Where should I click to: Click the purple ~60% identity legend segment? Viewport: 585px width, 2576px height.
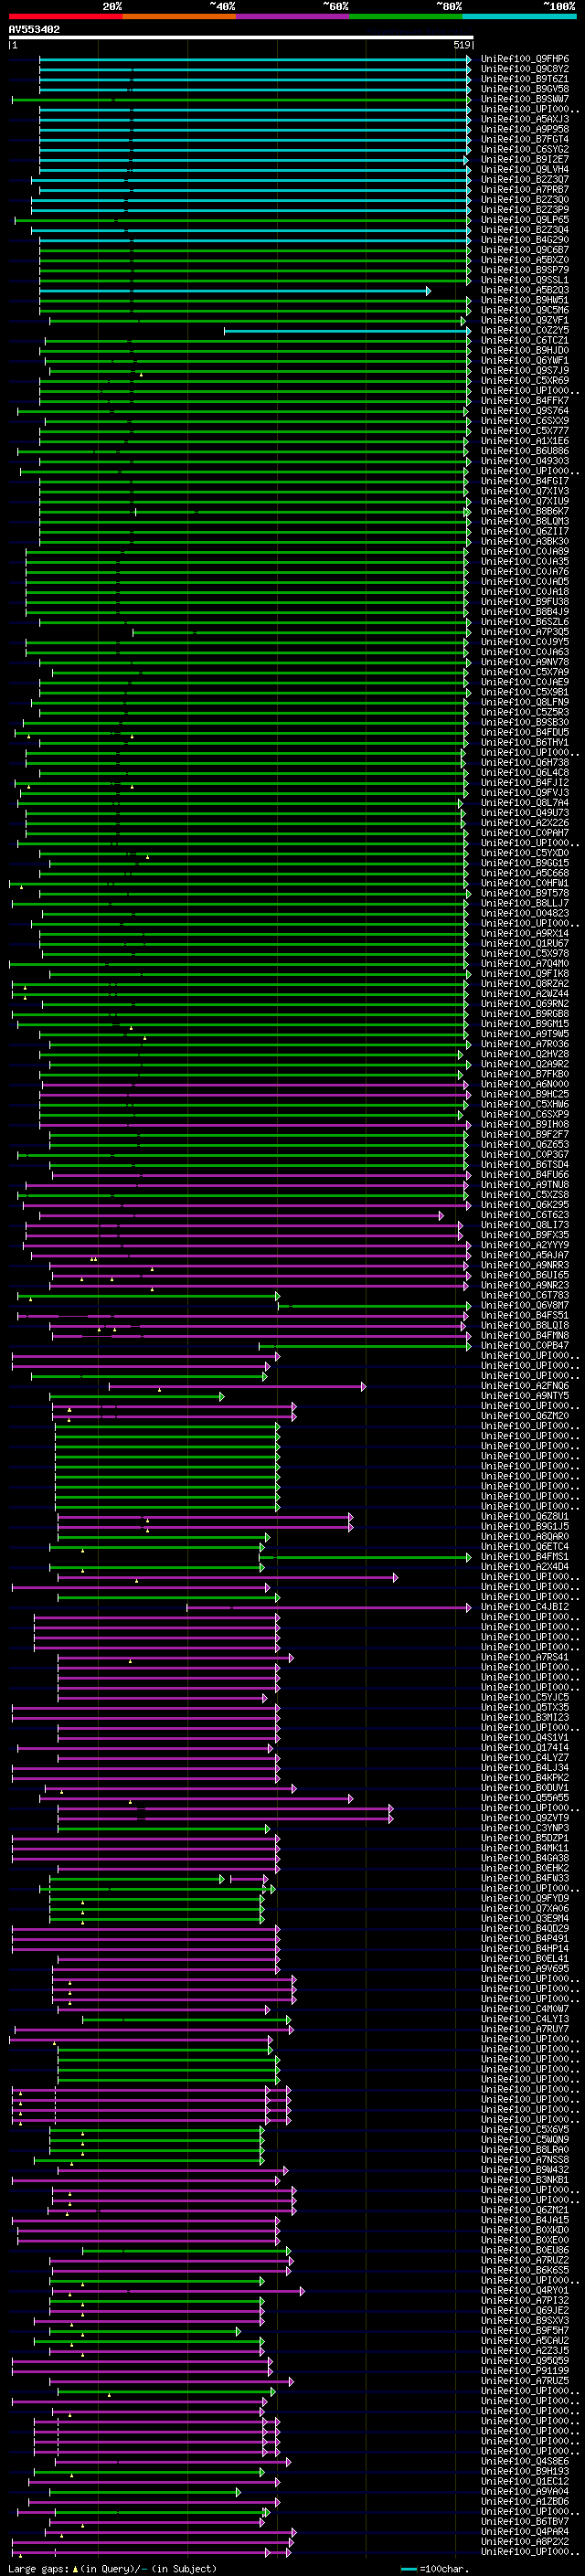tap(293, 16)
